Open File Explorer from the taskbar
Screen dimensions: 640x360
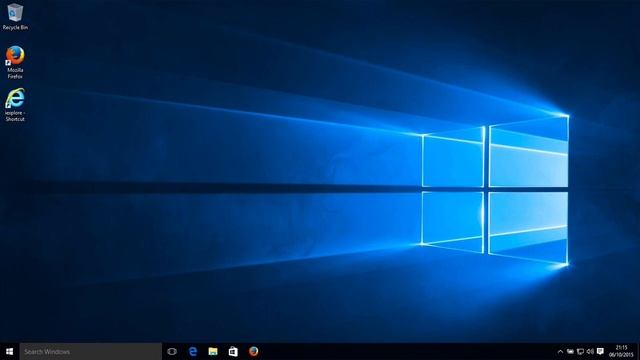[x=213, y=351]
